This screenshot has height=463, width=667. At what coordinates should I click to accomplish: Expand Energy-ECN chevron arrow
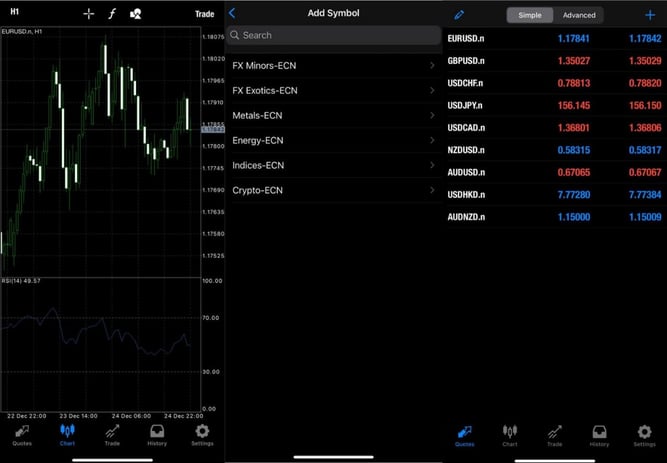pos(432,140)
